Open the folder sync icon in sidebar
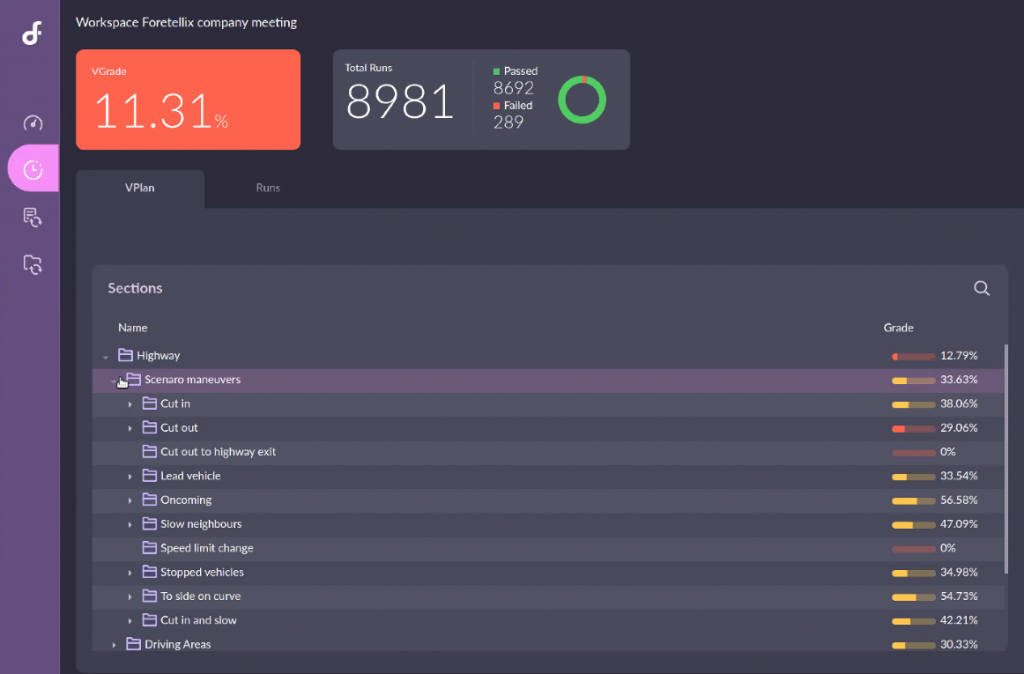Viewport: 1024px width, 674px height. (x=33, y=265)
